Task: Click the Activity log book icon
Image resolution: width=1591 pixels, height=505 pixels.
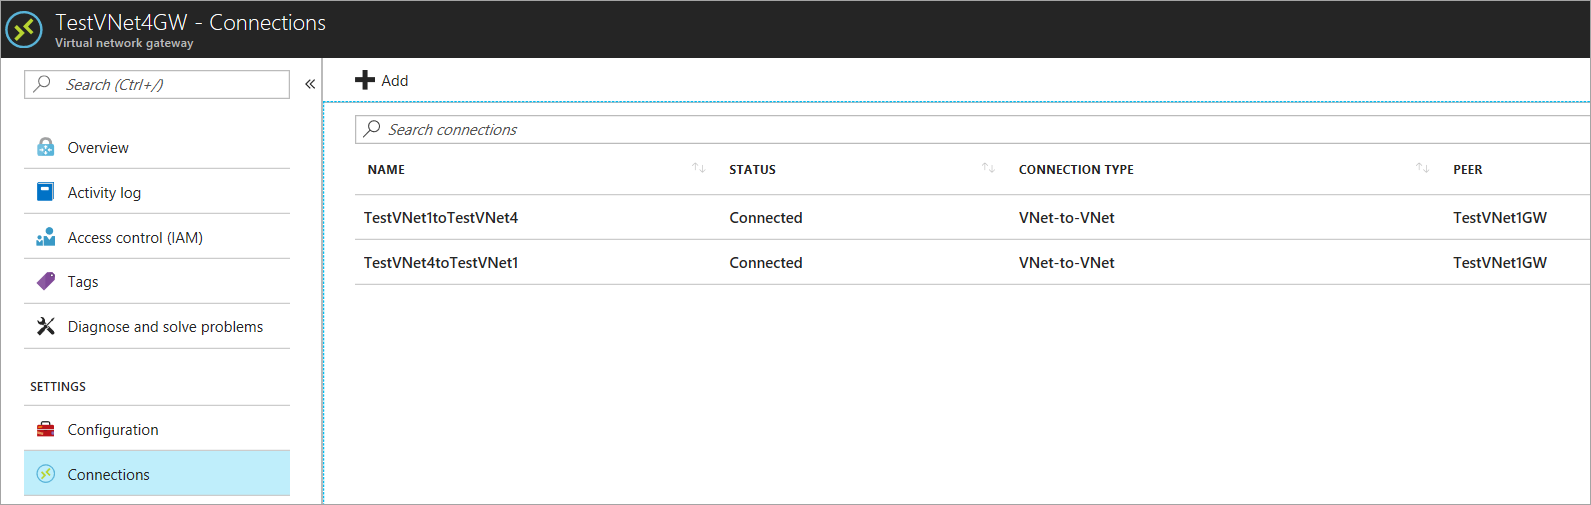Action: pyautogui.click(x=46, y=192)
